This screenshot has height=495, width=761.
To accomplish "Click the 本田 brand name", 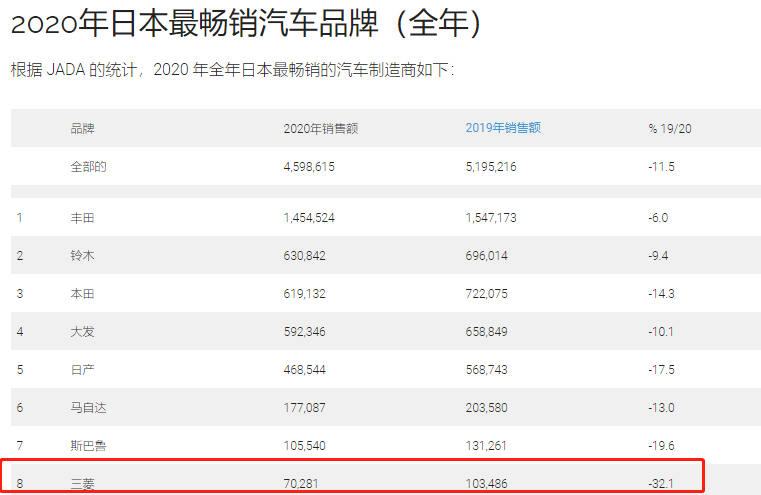I will pos(82,293).
